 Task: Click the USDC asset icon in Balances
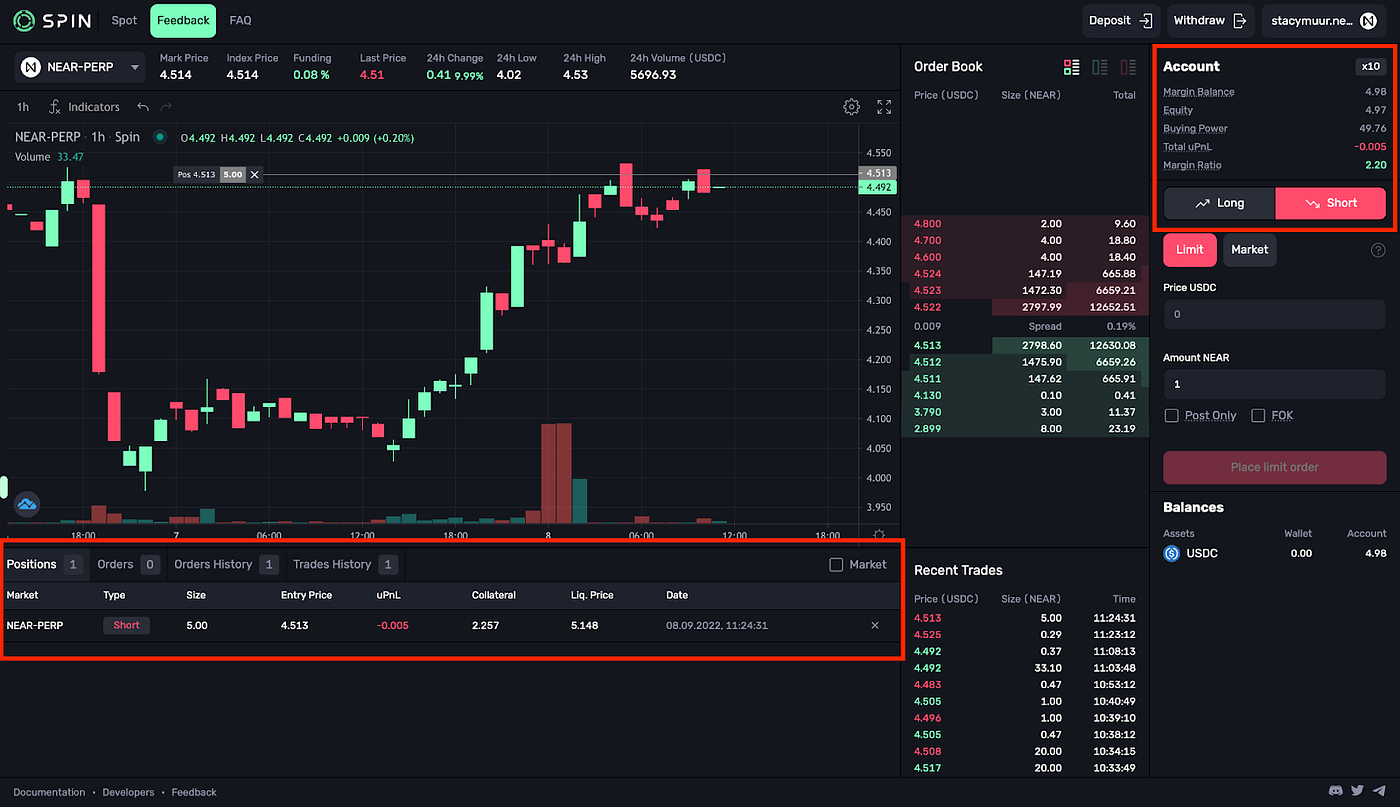coord(1172,553)
